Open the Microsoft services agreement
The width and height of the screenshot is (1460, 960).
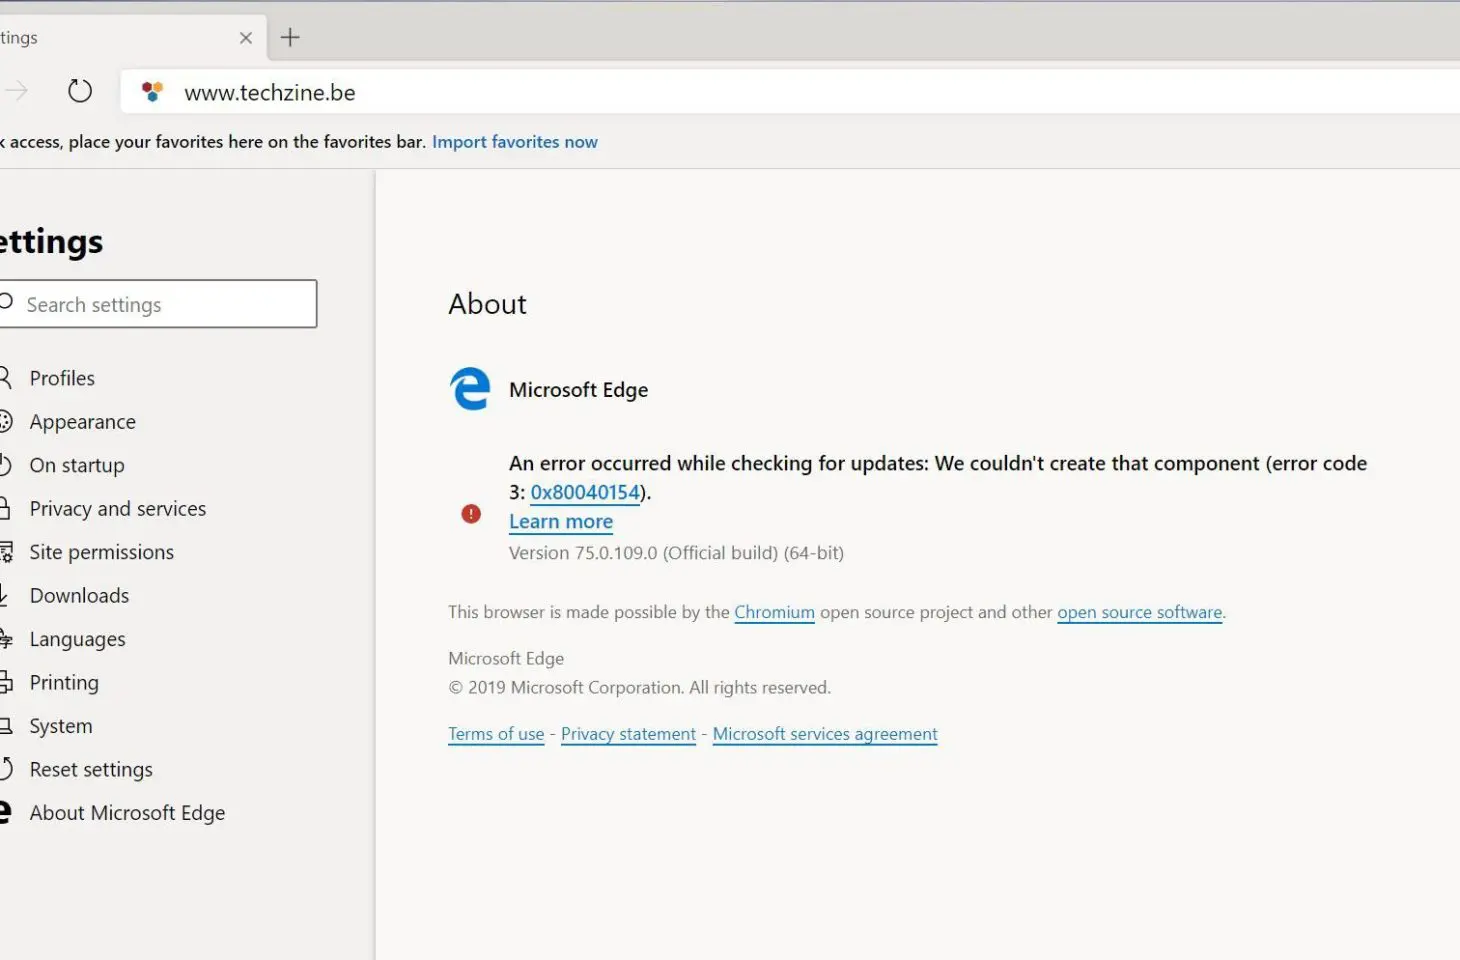tap(824, 733)
